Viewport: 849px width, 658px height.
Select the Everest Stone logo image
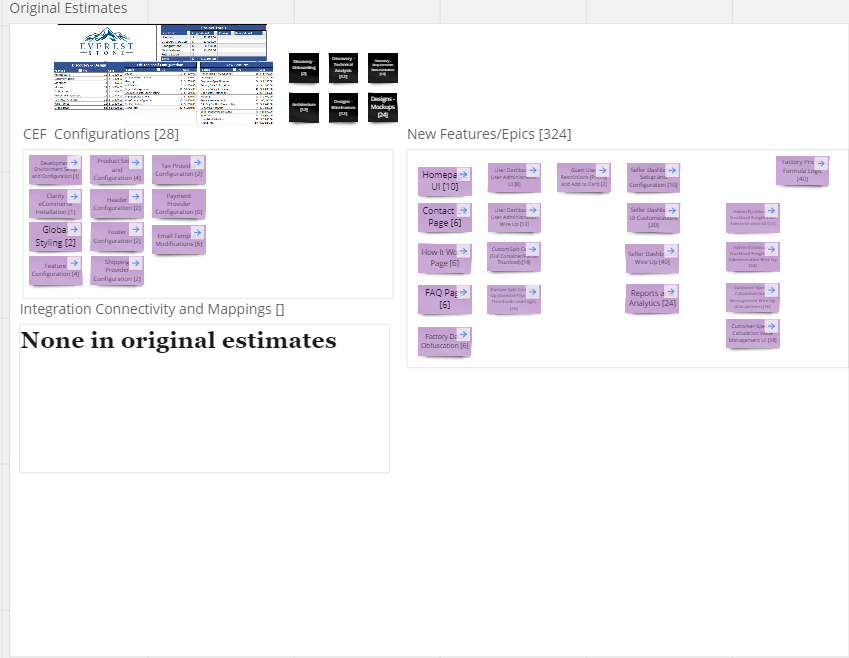coord(107,42)
